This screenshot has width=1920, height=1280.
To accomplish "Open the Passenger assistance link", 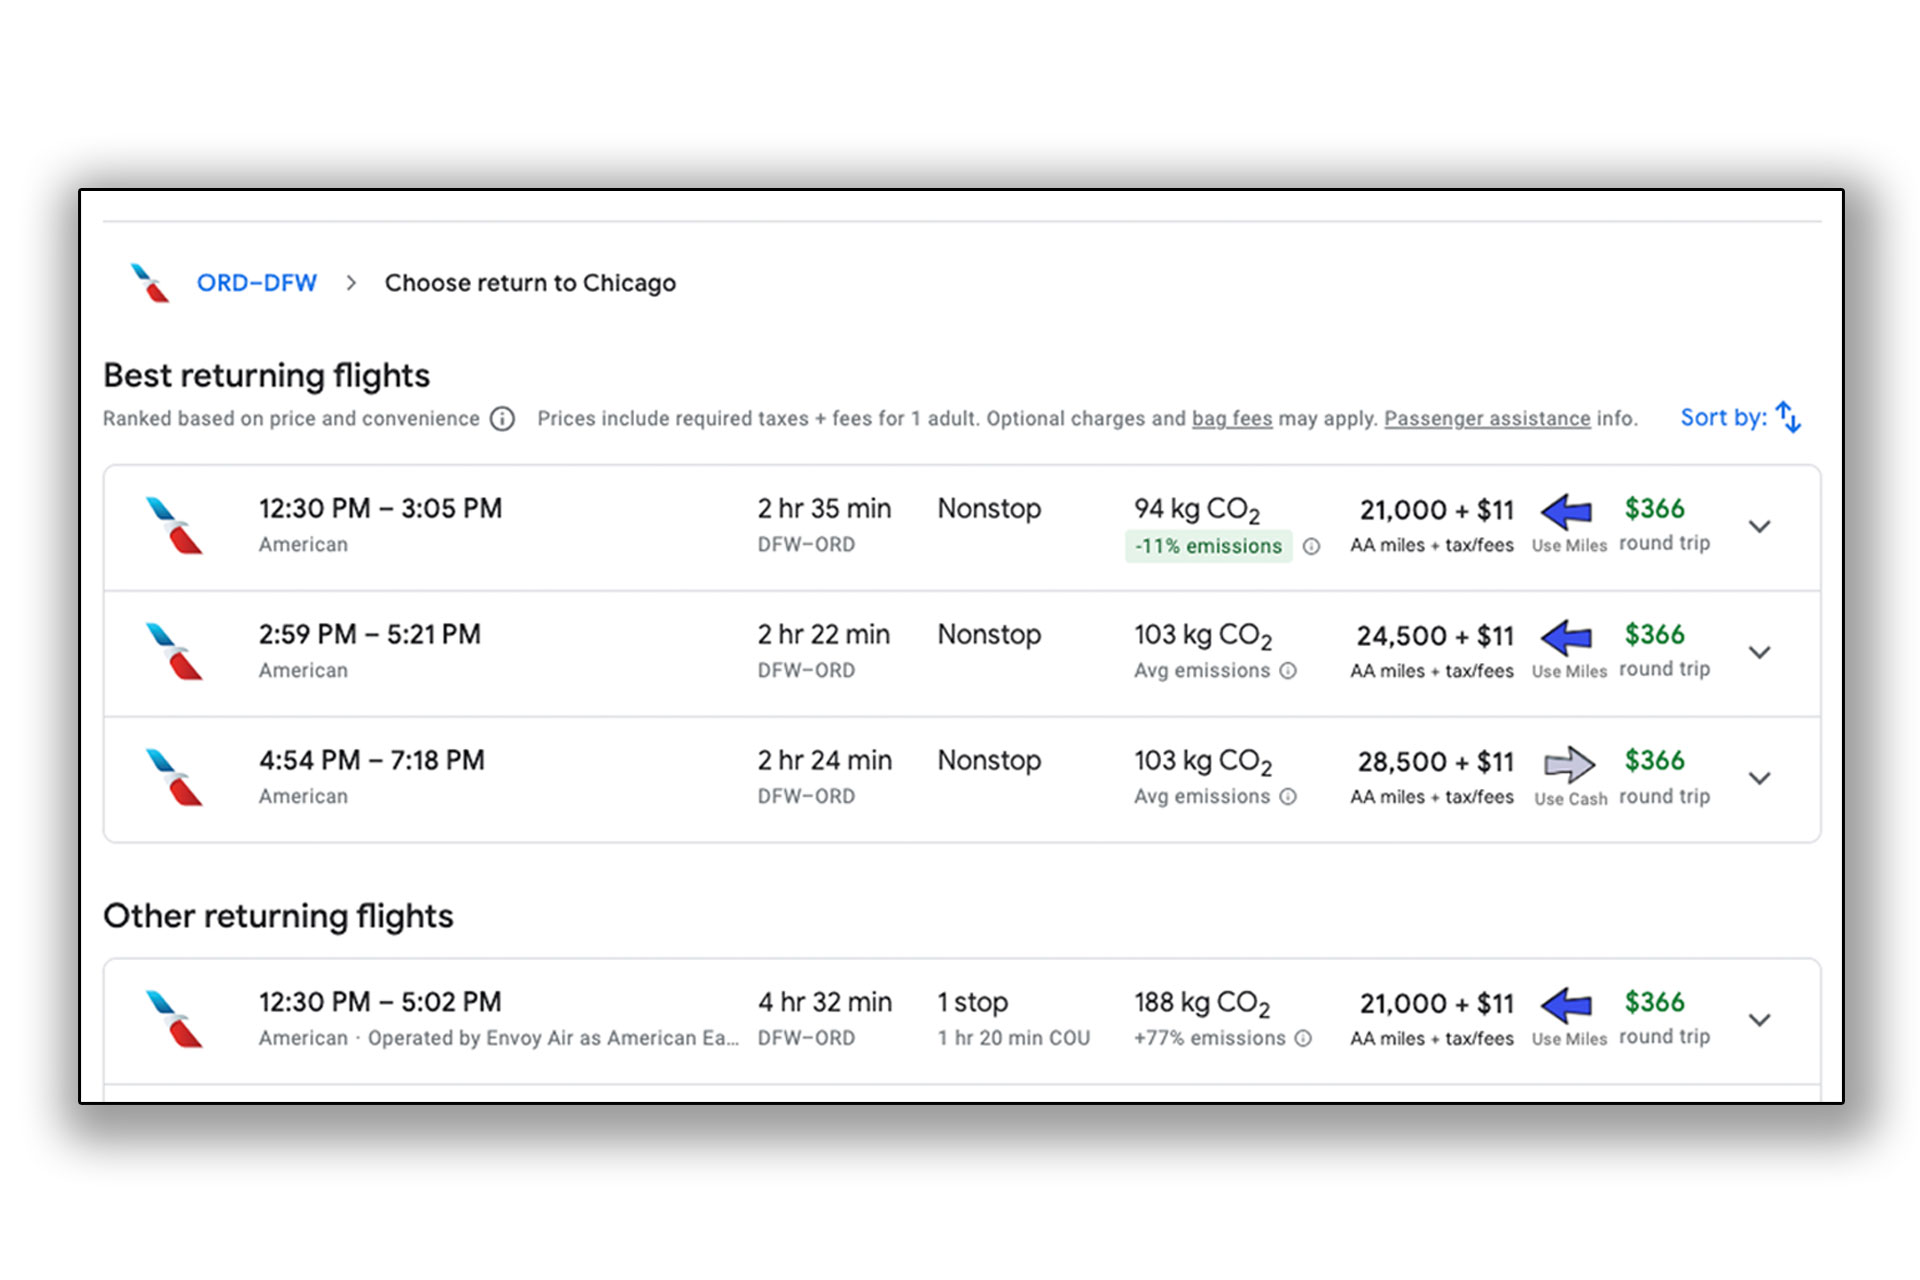I will coord(1487,419).
